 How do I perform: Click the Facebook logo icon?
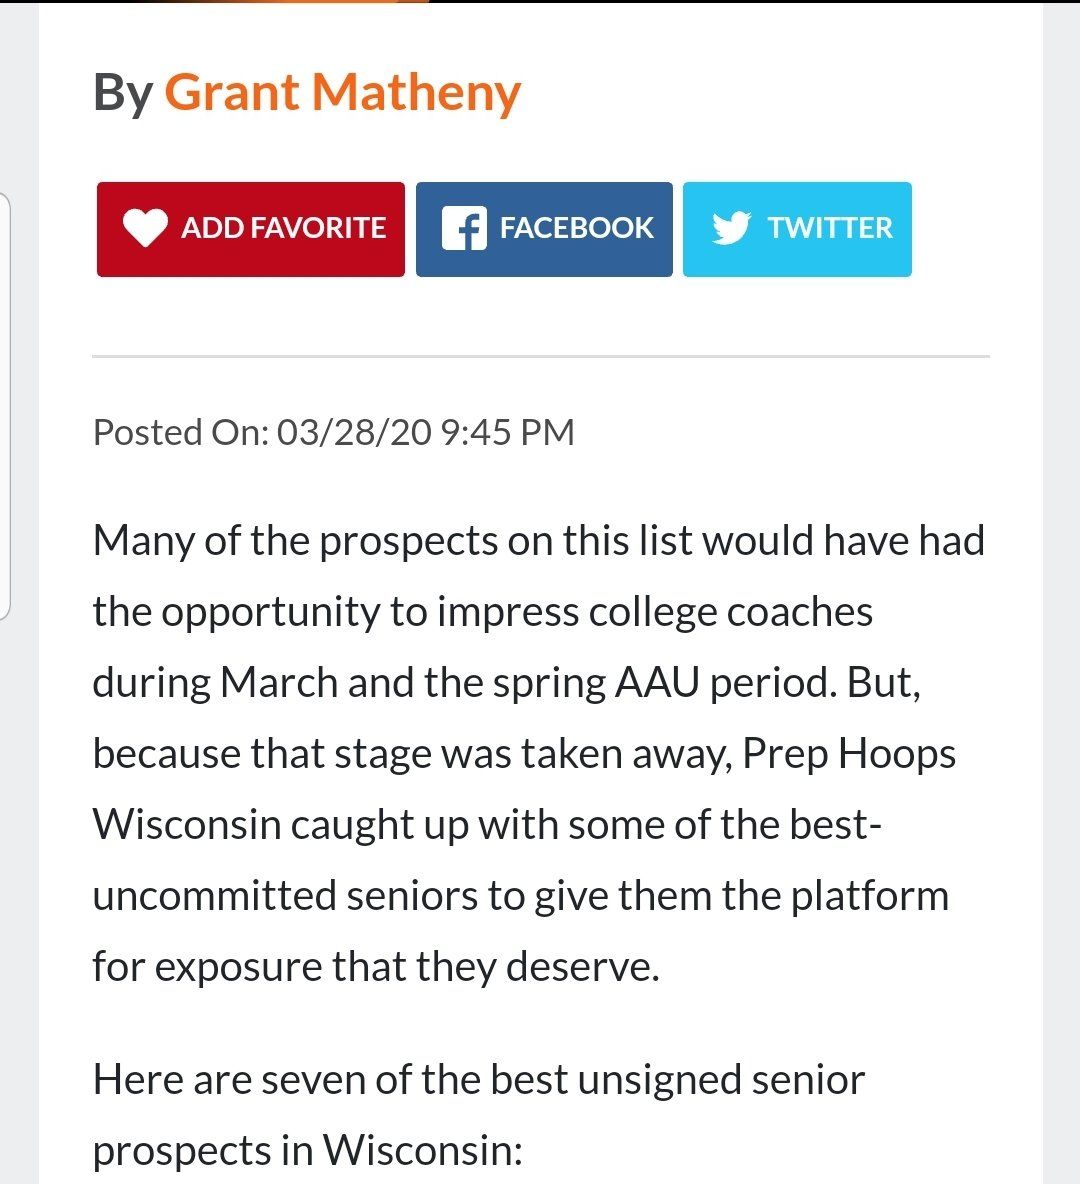coord(463,228)
